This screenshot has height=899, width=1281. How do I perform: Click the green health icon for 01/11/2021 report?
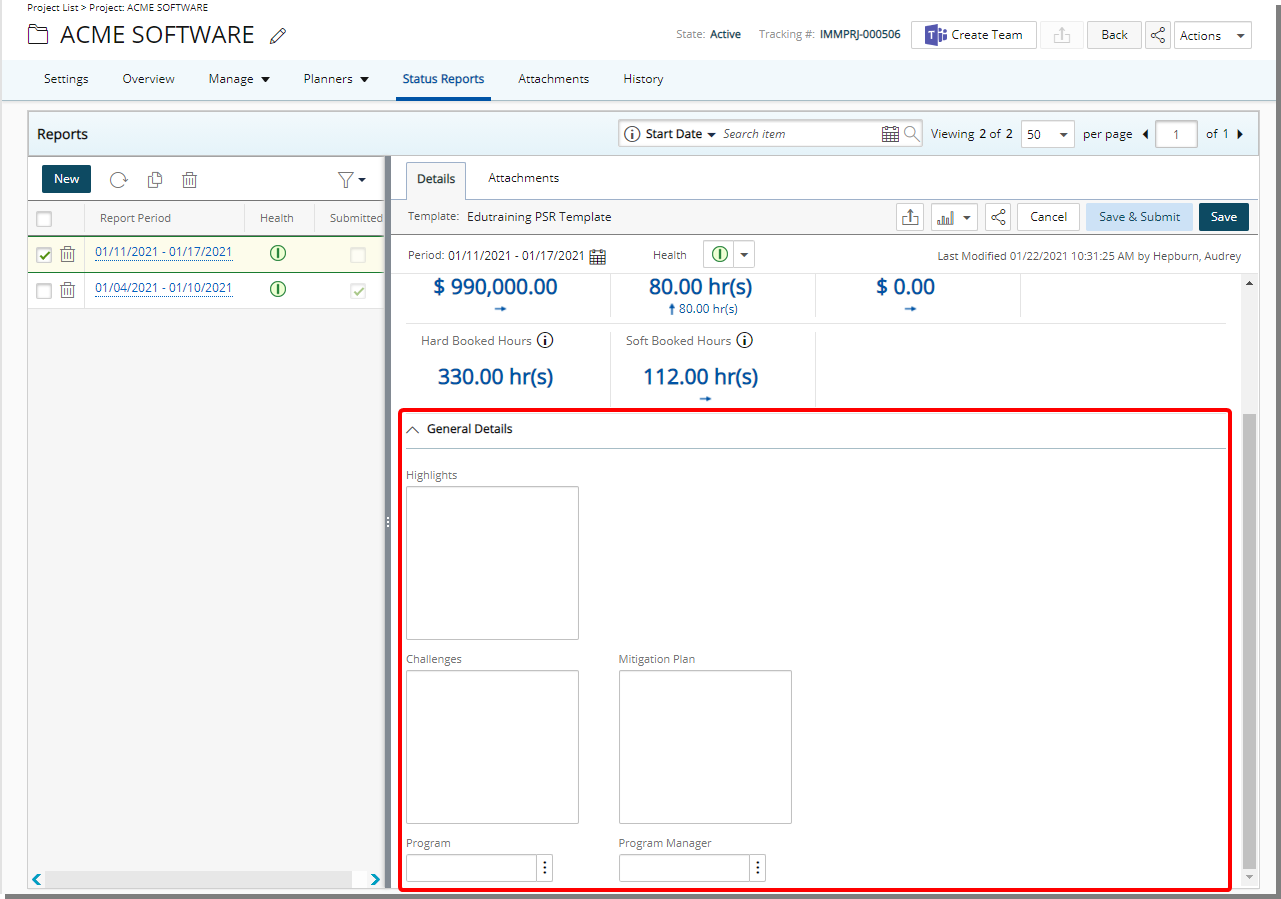[x=278, y=253]
